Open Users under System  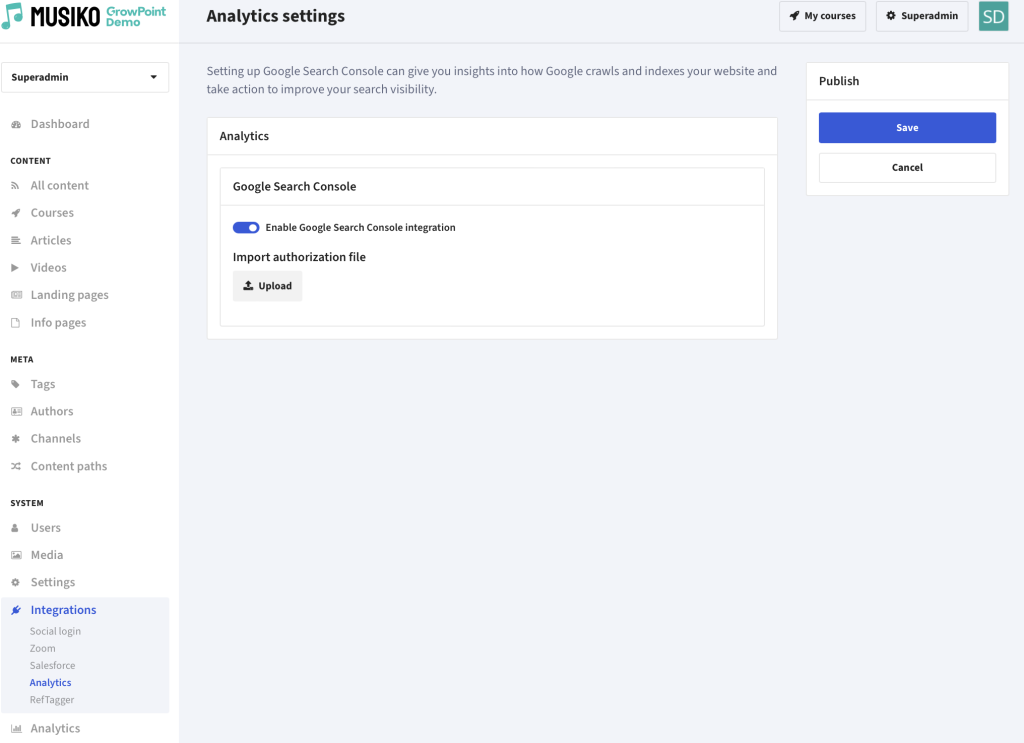coord(46,528)
